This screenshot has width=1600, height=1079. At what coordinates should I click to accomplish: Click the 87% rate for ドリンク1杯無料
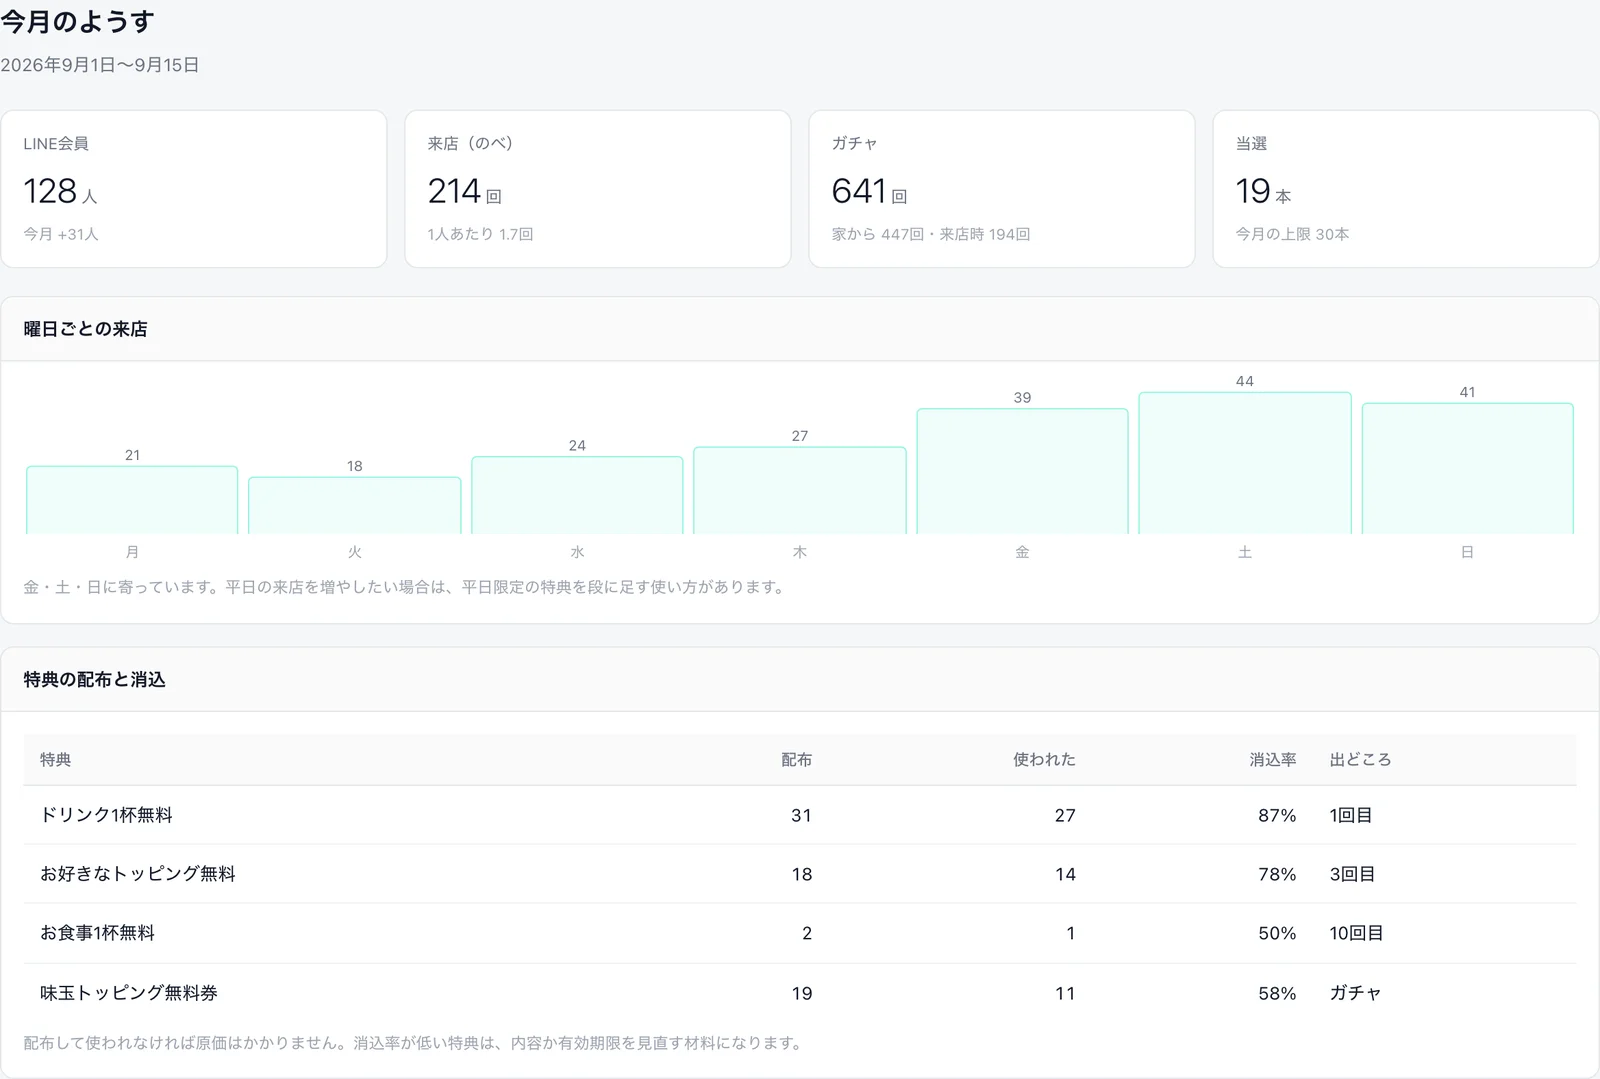[1277, 815]
